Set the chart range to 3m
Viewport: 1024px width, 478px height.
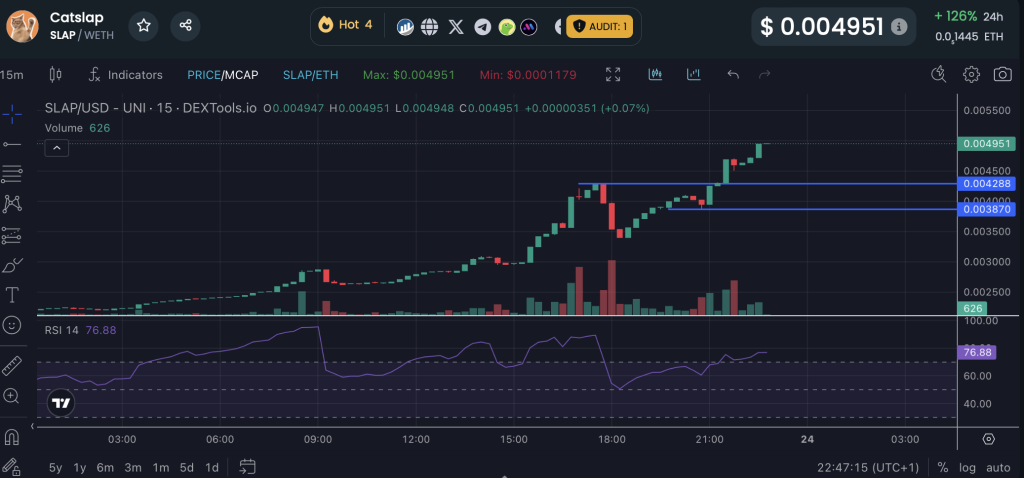coord(133,468)
